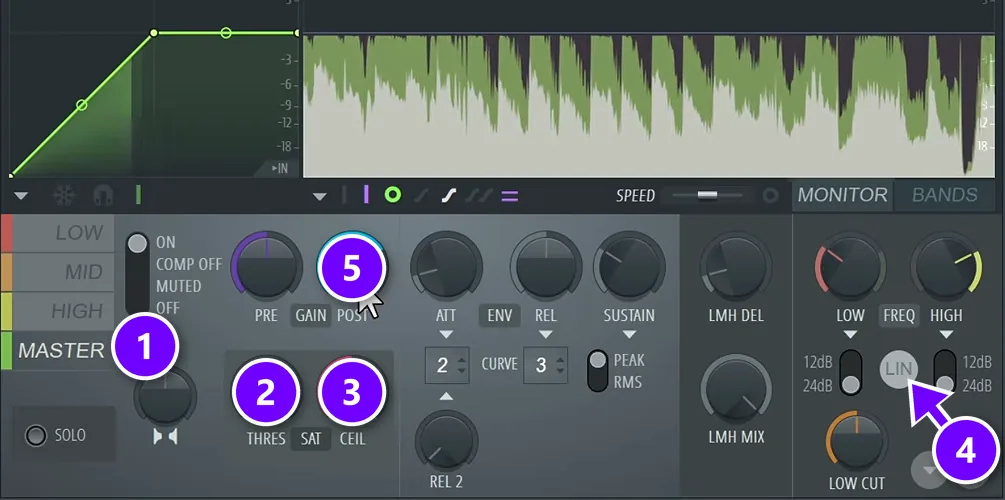
Task: Click the HIGH frequency knob with yellow arc
Action: pos(946,266)
